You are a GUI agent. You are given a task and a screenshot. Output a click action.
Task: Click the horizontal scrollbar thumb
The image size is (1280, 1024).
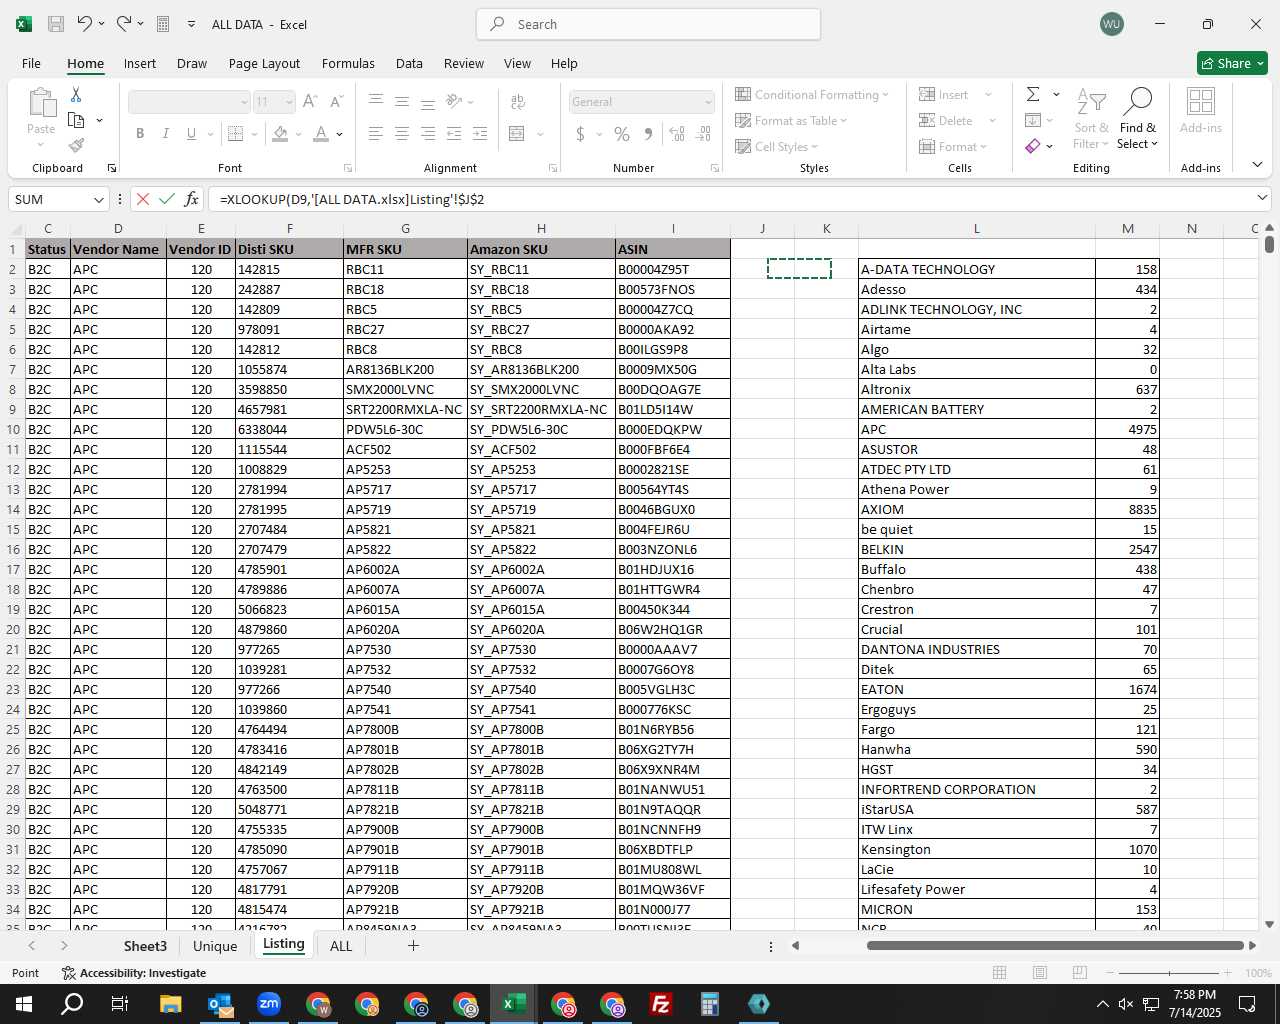[x=1055, y=945]
